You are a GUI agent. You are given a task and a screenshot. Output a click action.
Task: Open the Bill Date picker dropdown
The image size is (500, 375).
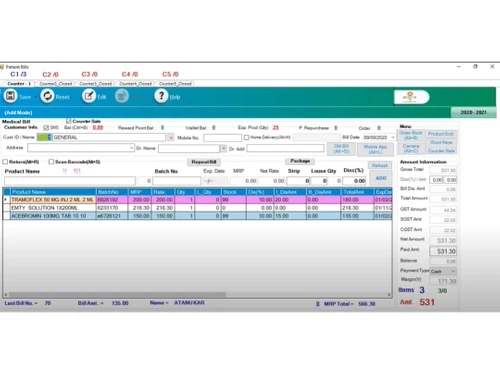point(392,137)
